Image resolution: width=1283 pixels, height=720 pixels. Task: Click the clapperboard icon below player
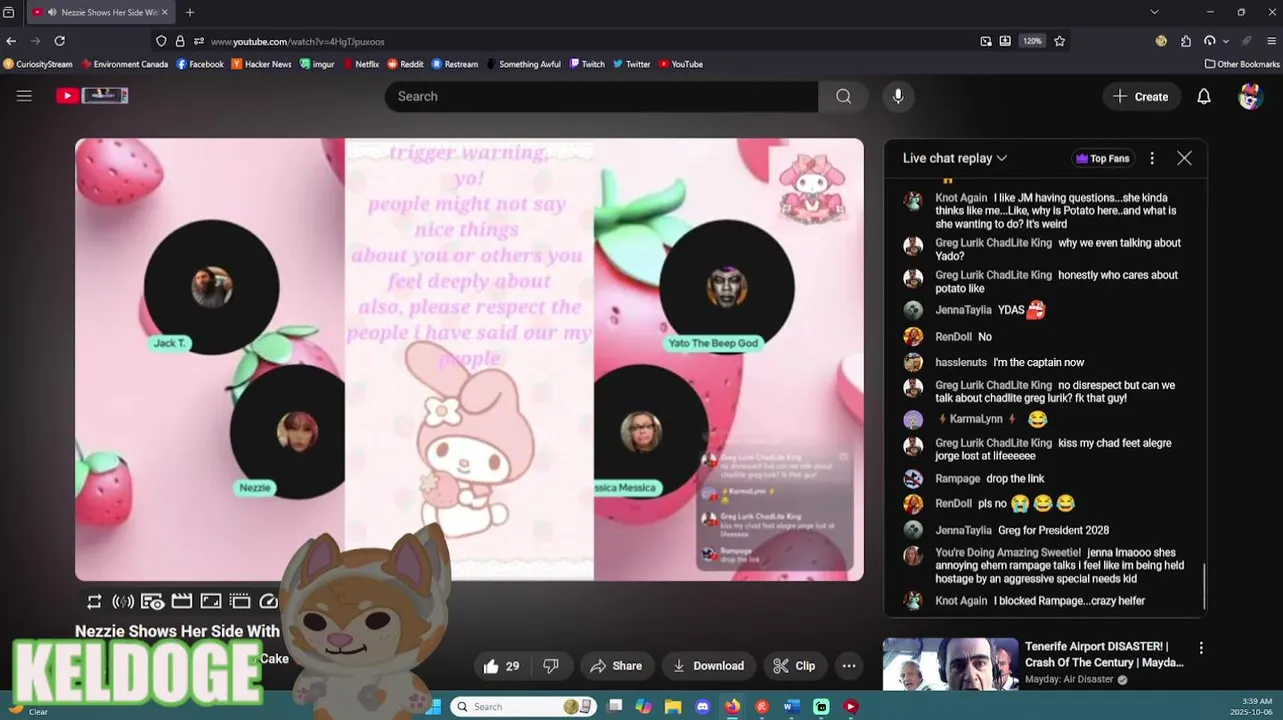[x=181, y=601]
